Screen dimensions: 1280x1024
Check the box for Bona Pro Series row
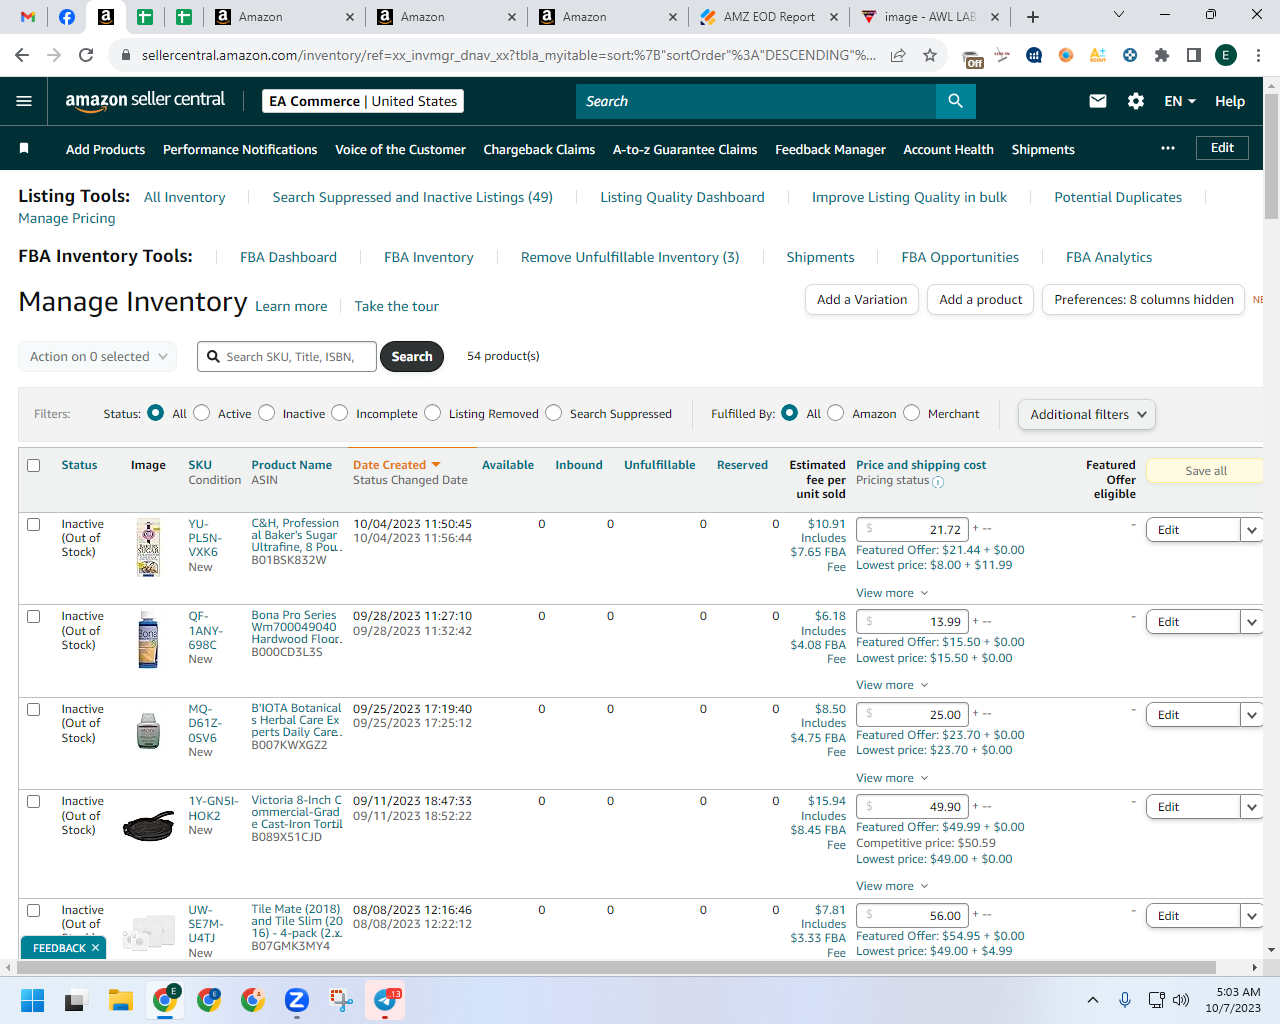pos(34,617)
